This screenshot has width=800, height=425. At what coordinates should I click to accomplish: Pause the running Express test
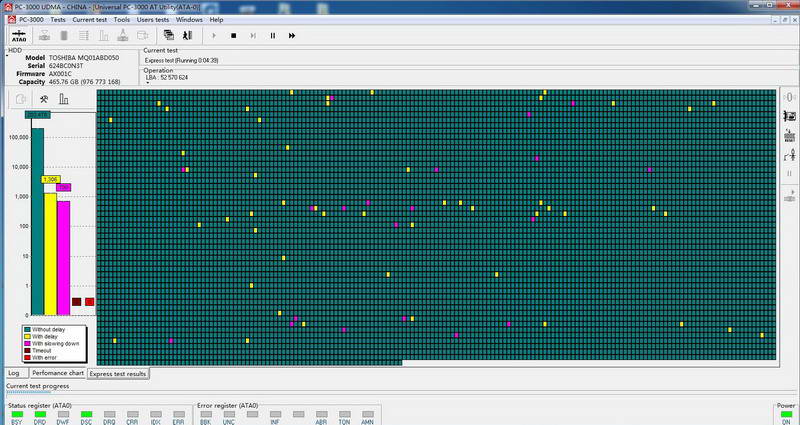[273, 36]
